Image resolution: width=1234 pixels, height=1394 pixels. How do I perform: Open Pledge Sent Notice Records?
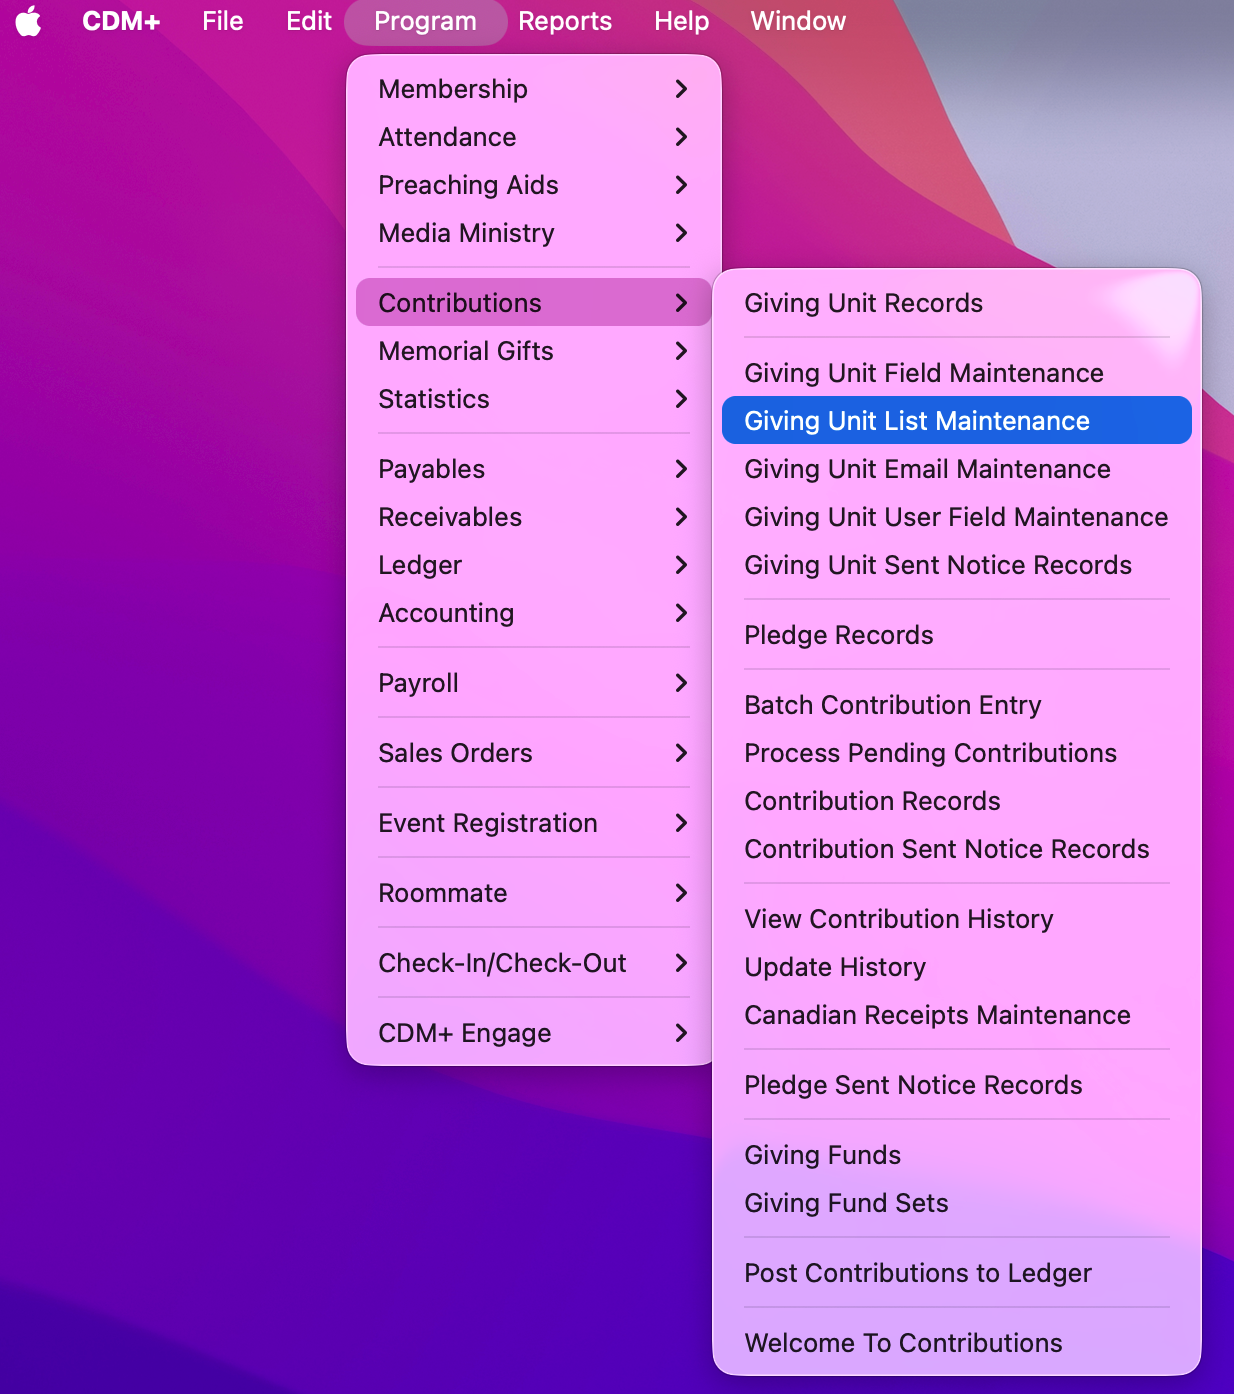[957, 1085]
